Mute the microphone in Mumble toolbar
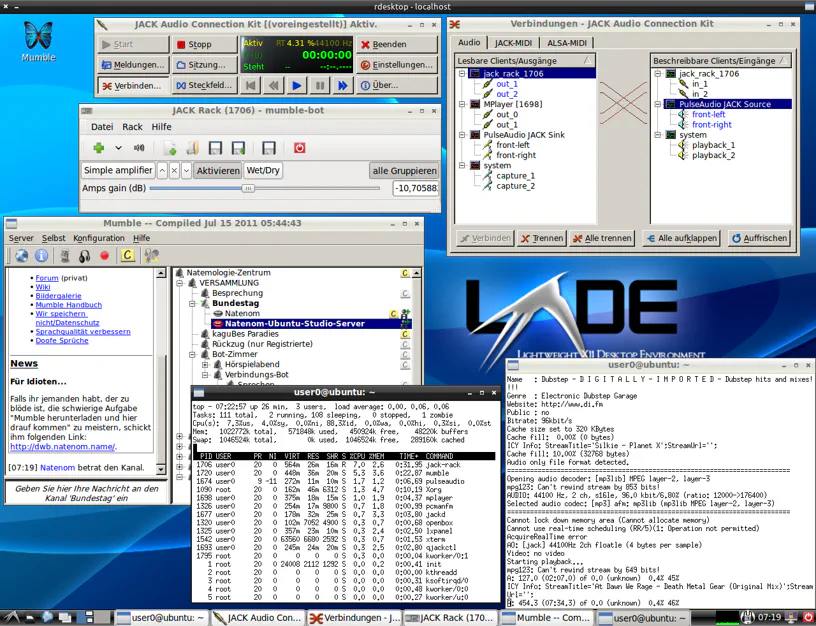The image size is (816, 626). pyautogui.click(x=65, y=255)
